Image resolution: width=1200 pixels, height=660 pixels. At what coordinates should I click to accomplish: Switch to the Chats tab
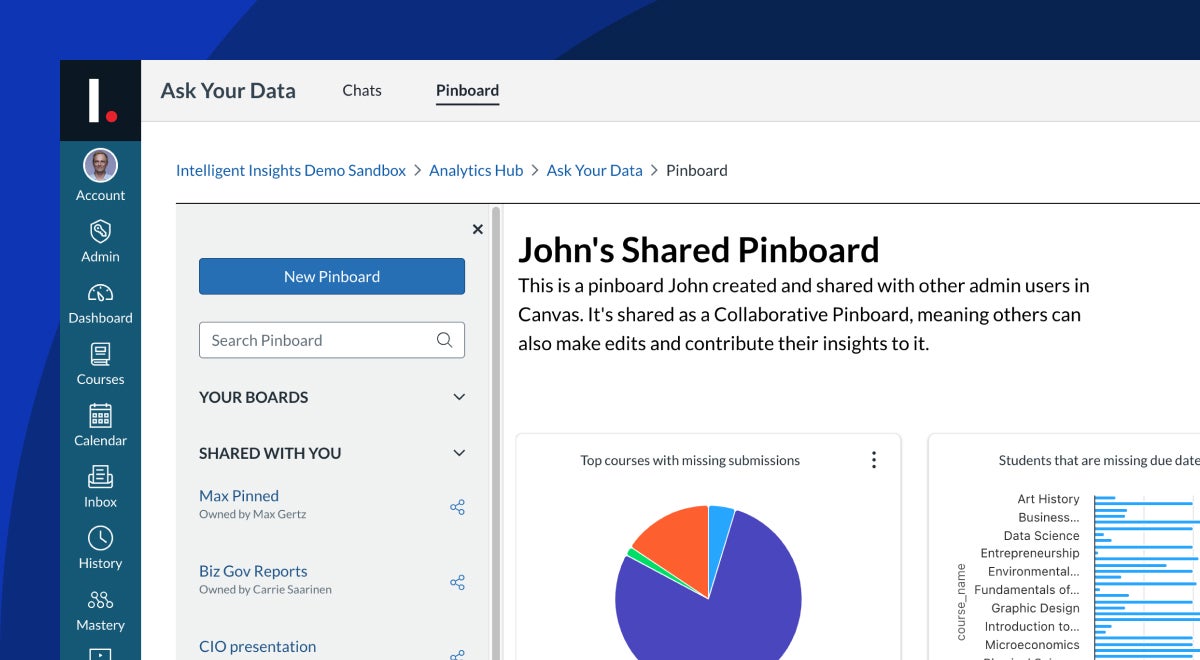click(x=361, y=90)
